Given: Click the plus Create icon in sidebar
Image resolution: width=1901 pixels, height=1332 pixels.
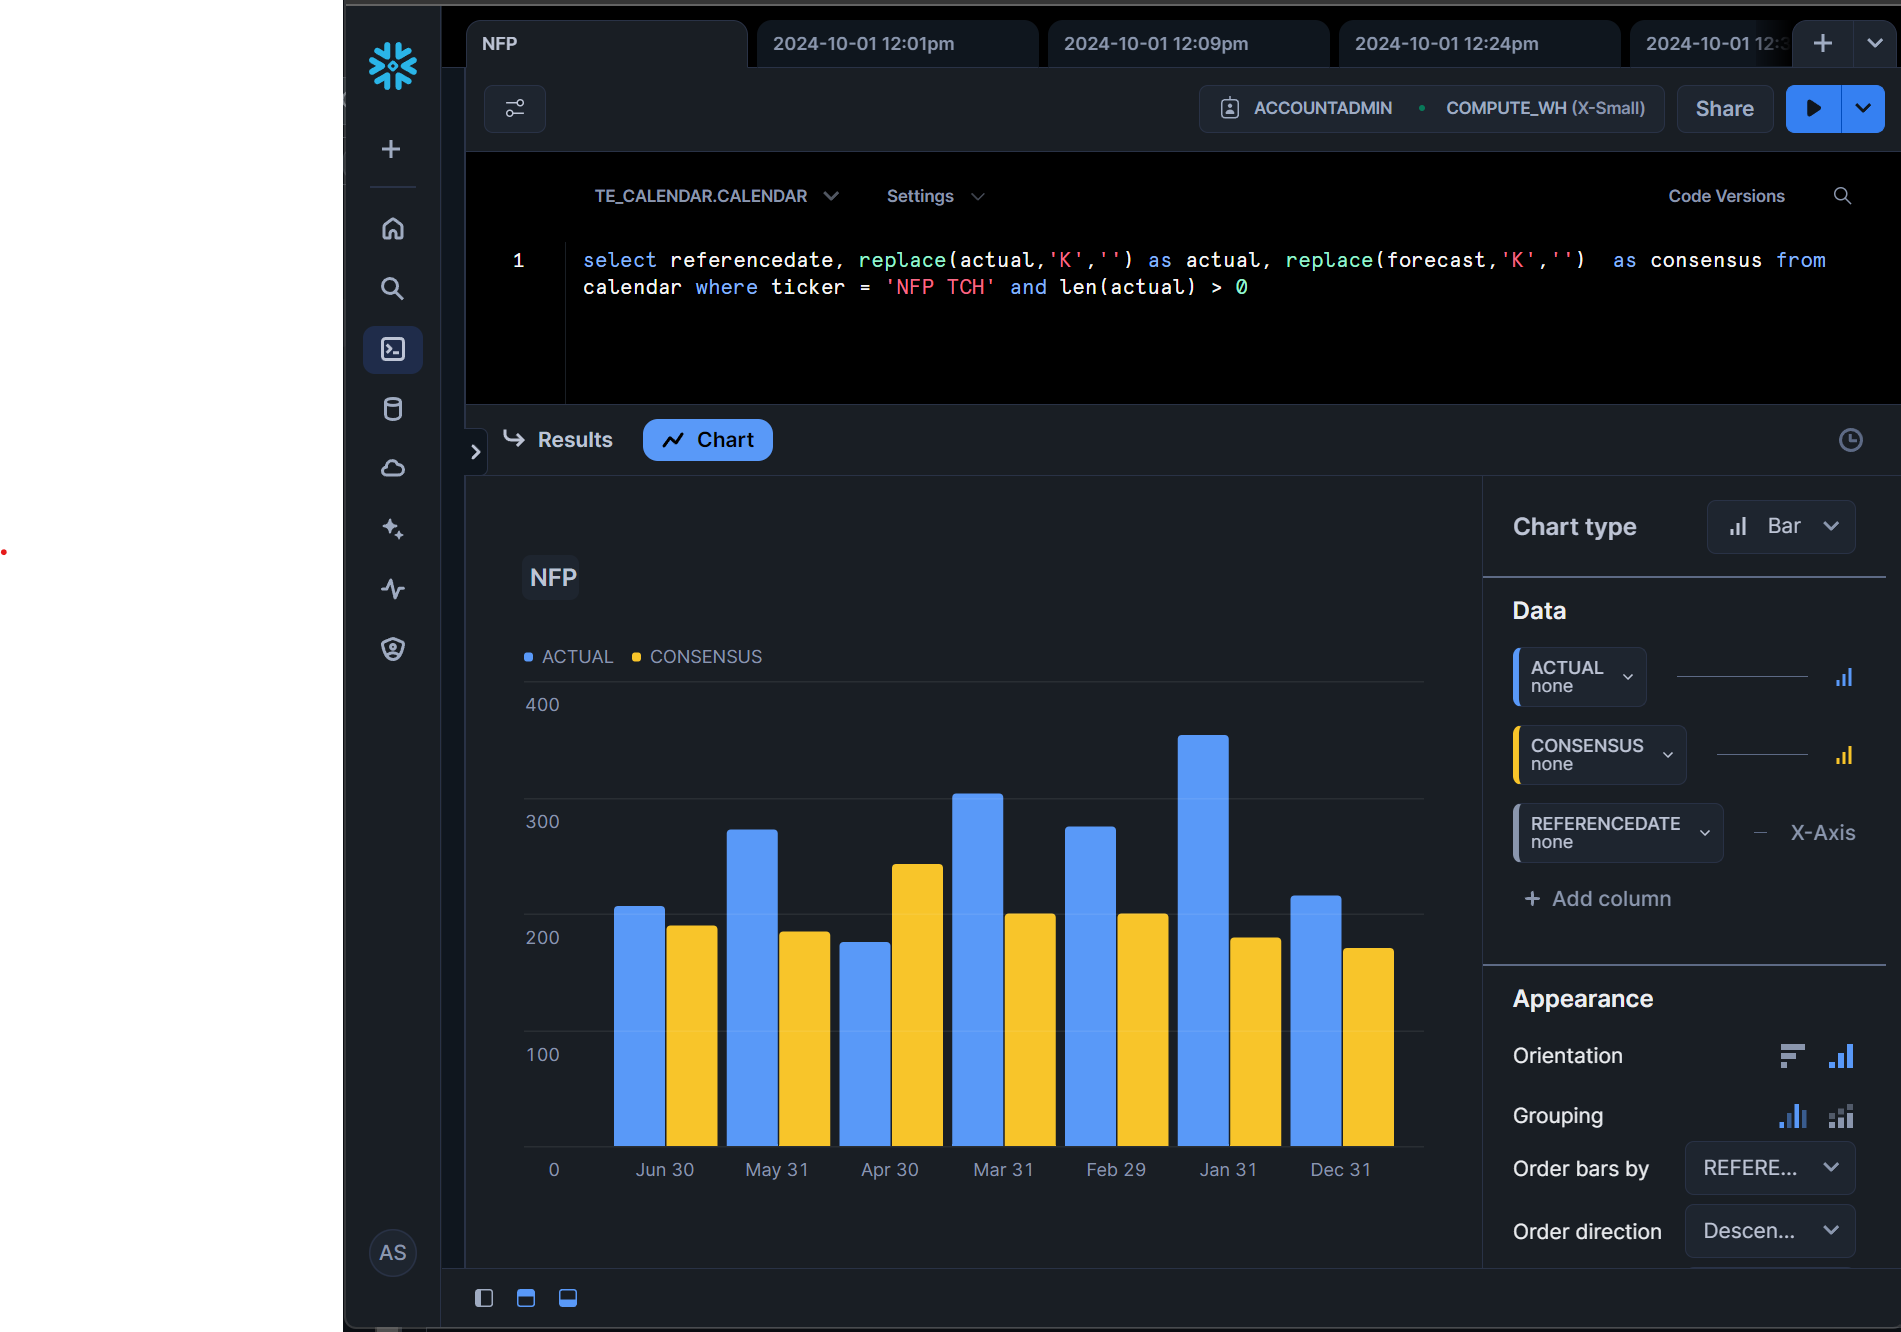Looking at the screenshot, I should (391, 149).
